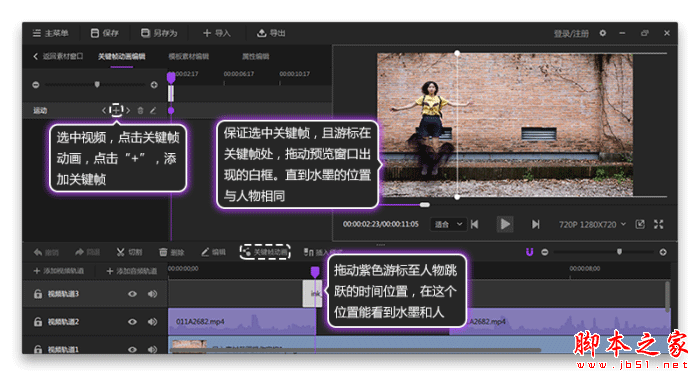Click the keyframe timeline zoom slider handle

[97, 84]
